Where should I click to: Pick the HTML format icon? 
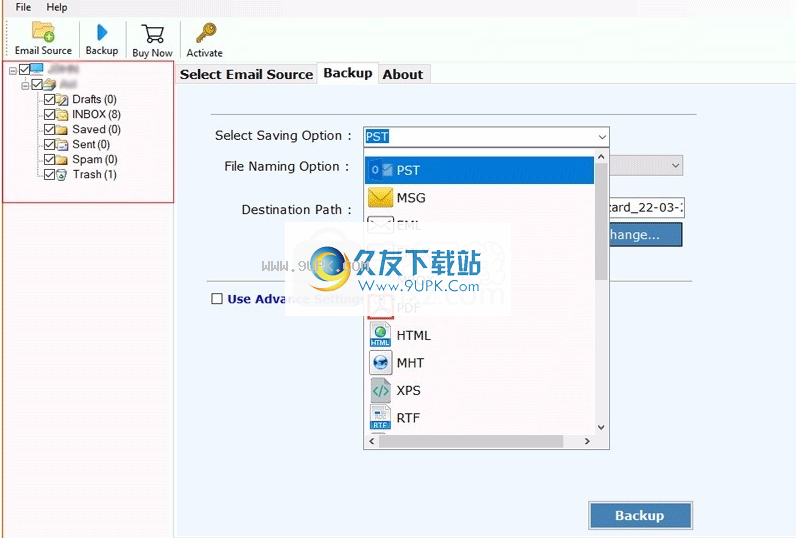380,335
